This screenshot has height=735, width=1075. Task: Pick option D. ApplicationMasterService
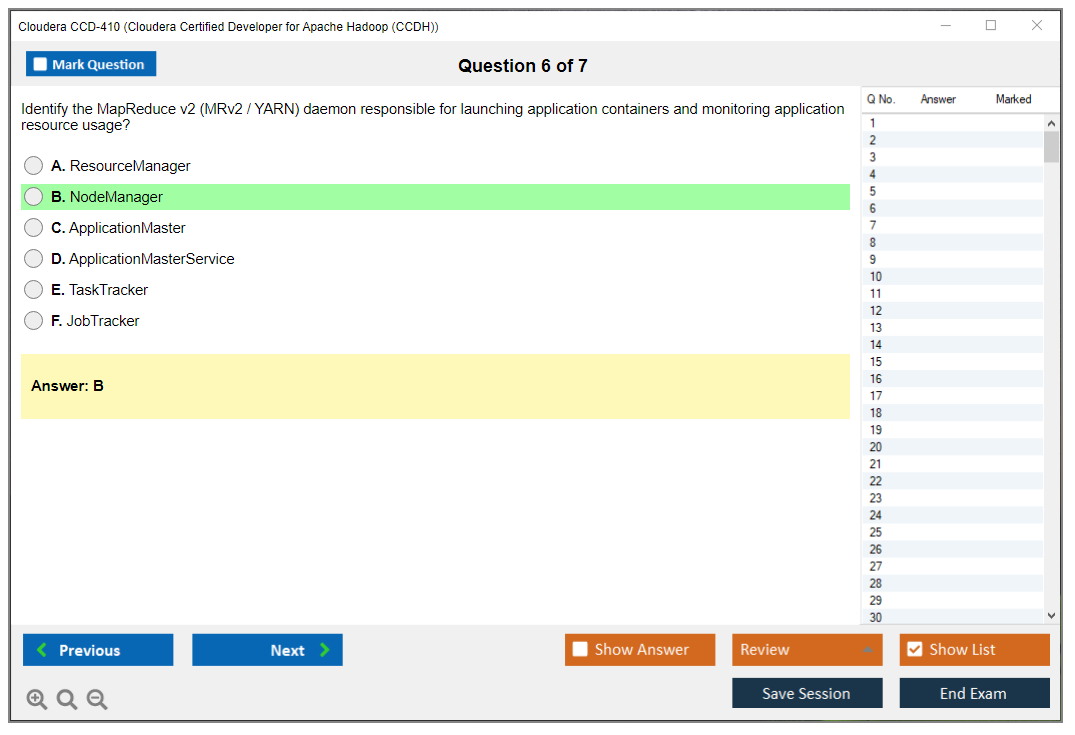[x=34, y=259]
